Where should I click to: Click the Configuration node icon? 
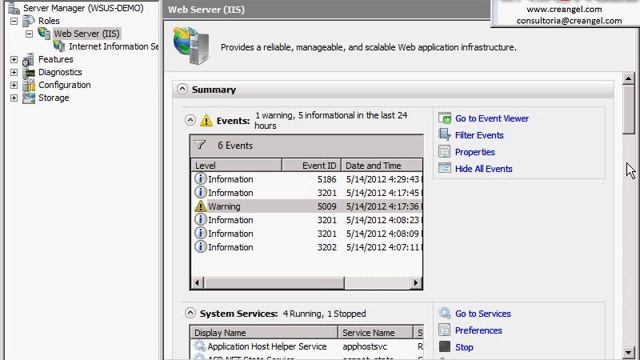pyautogui.click(x=29, y=85)
